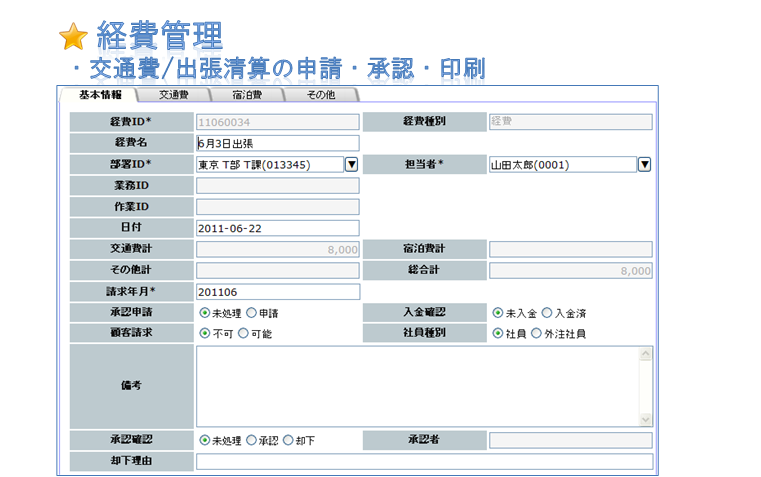761x477 pixels.
Task: Click the star icon beside 経費管理
Action: pyautogui.click(x=73, y=36)
